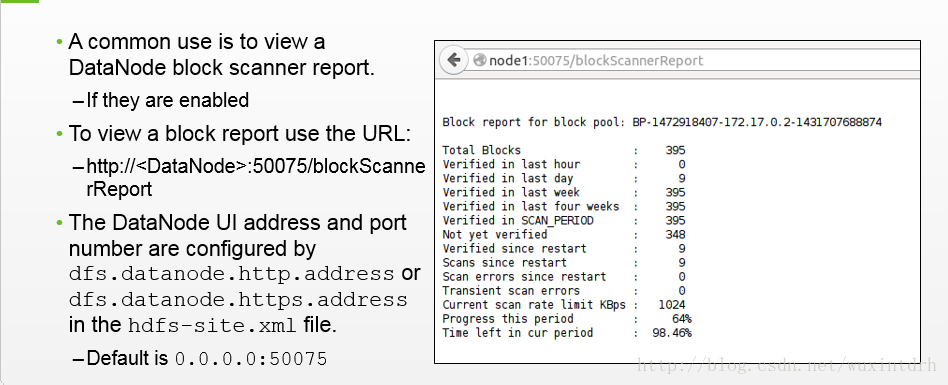Screen dimensions: 948x385
Task: Click the browser back arrow button
Action: [453, 60]
